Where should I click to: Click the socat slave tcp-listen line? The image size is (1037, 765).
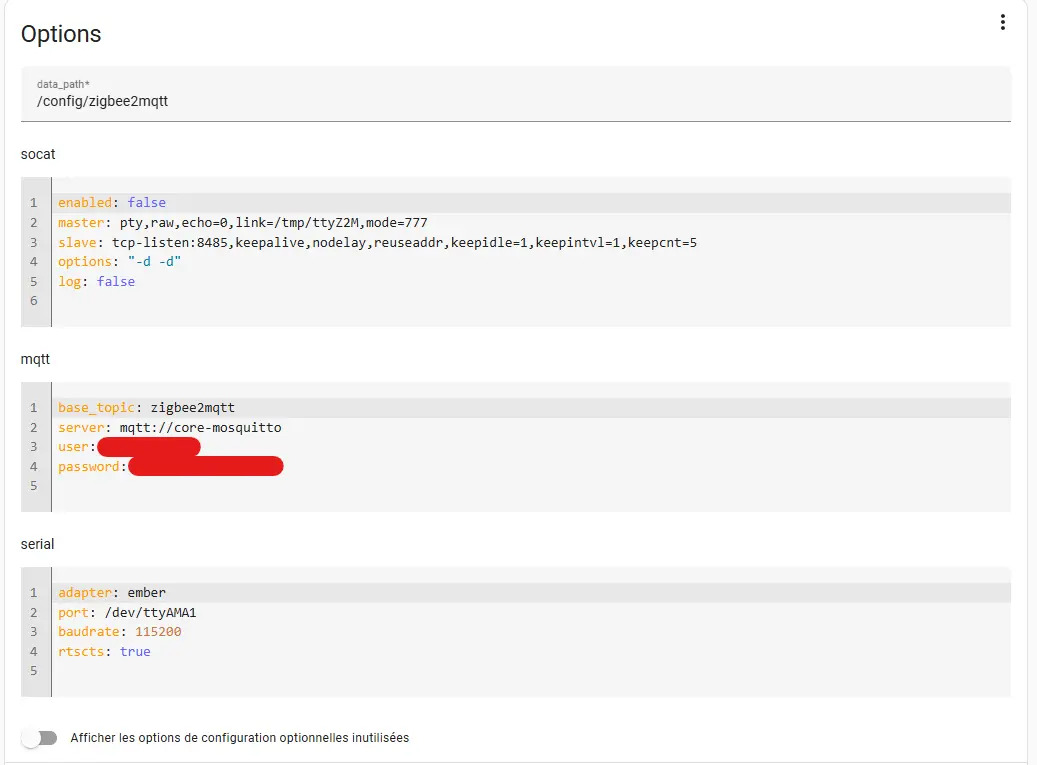377,242
